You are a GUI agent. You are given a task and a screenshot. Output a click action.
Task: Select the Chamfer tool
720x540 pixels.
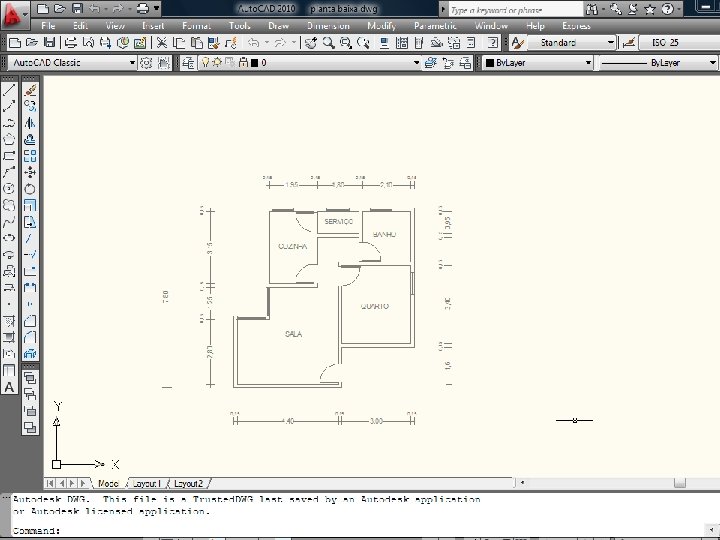[30, 321]
